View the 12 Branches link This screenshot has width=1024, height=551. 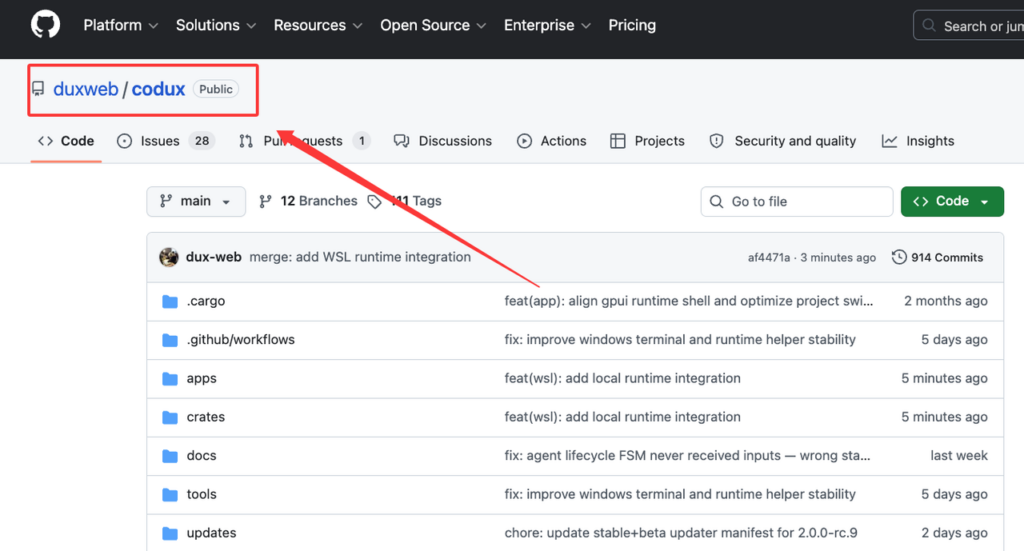click(x=308, y=201)
